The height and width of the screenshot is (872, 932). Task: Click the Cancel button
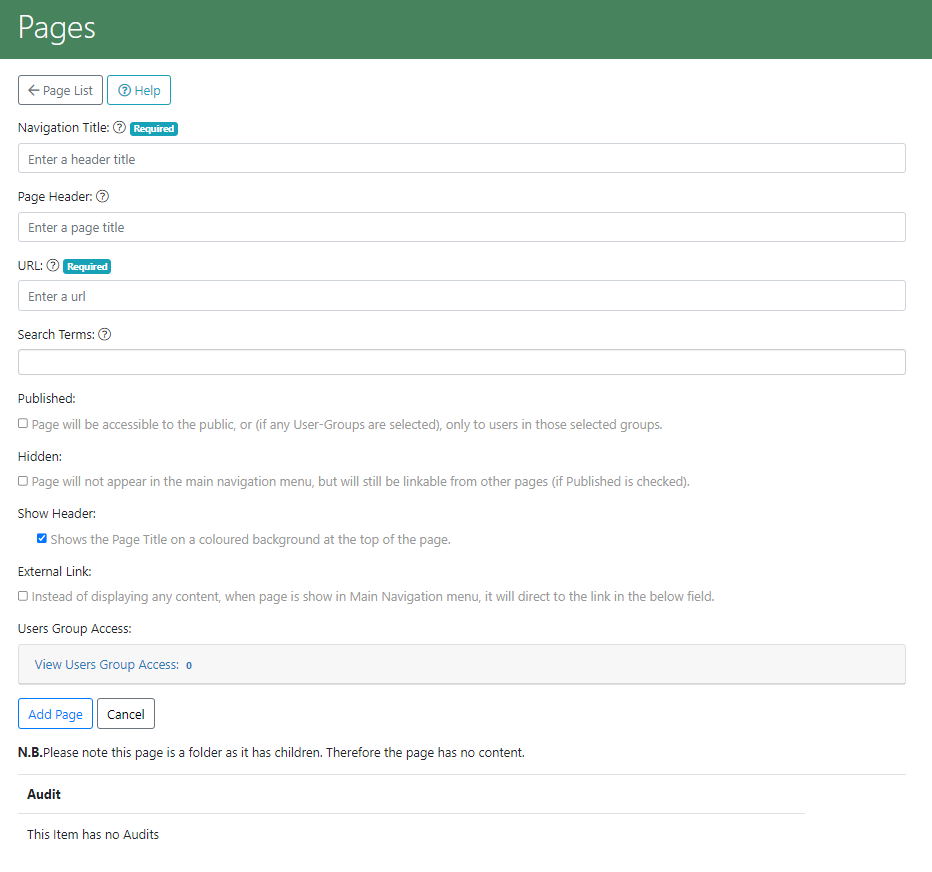(125, 713)
